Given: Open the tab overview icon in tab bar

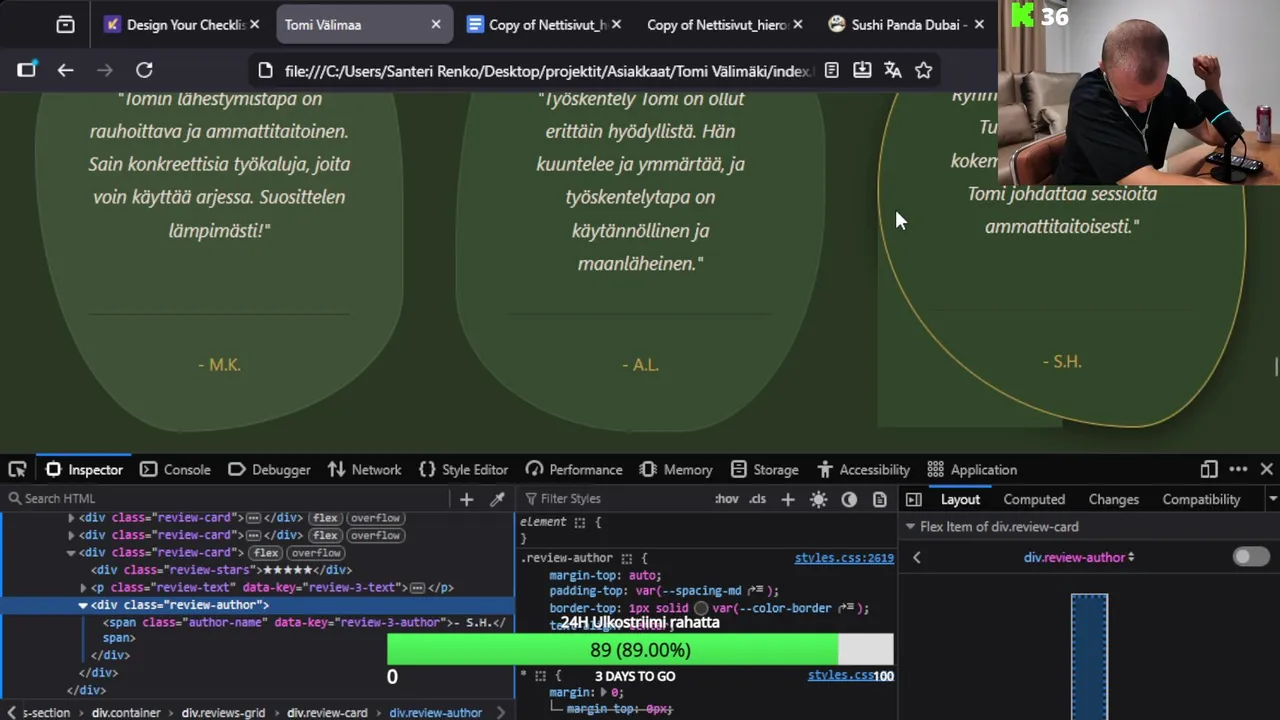Looking at the screenshot, I should [65, 25].
